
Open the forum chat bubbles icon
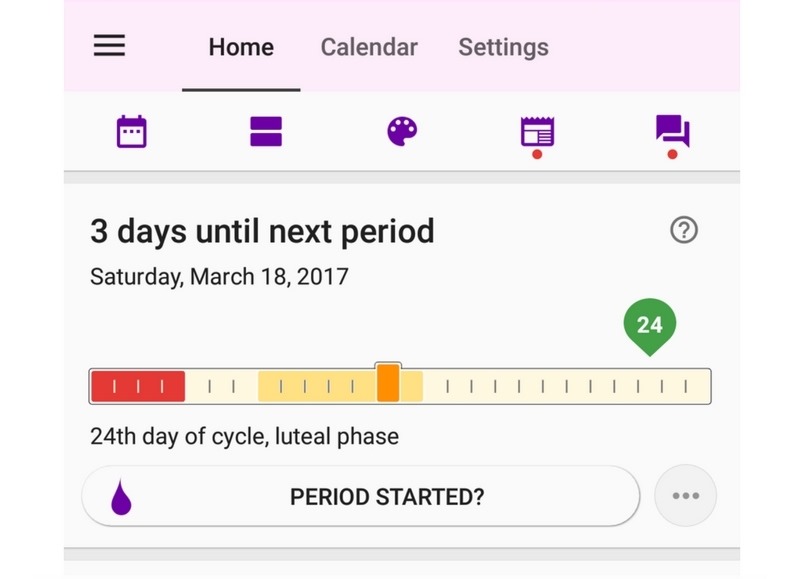(x=672, y=131)
